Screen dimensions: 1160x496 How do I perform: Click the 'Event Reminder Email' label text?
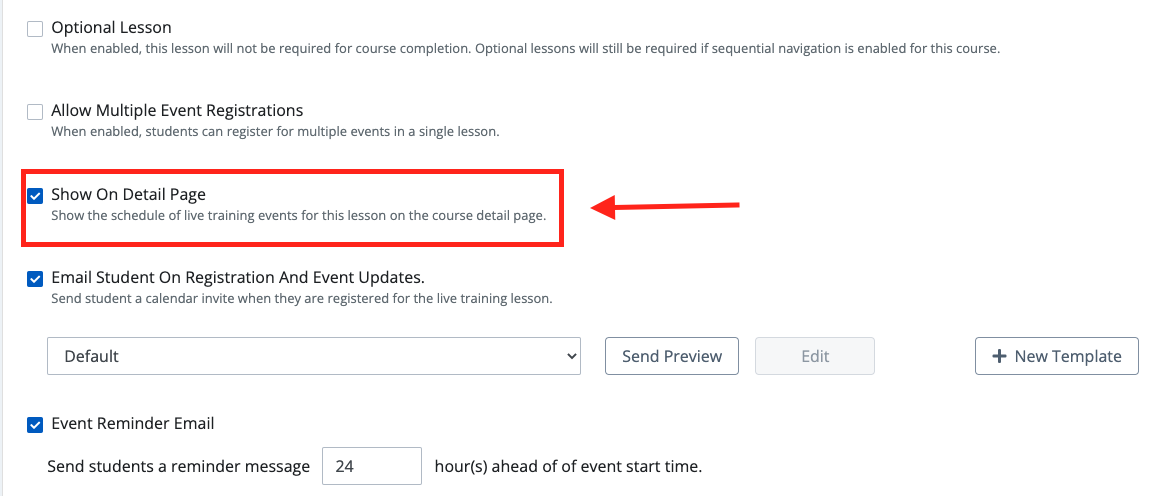point(132,424)
